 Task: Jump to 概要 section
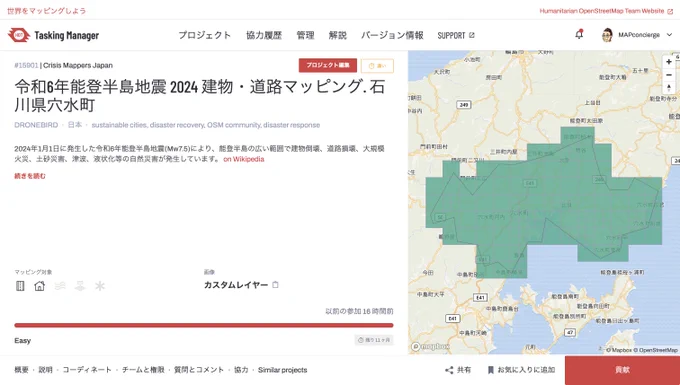pyautogui.click(x=21, y=370)
